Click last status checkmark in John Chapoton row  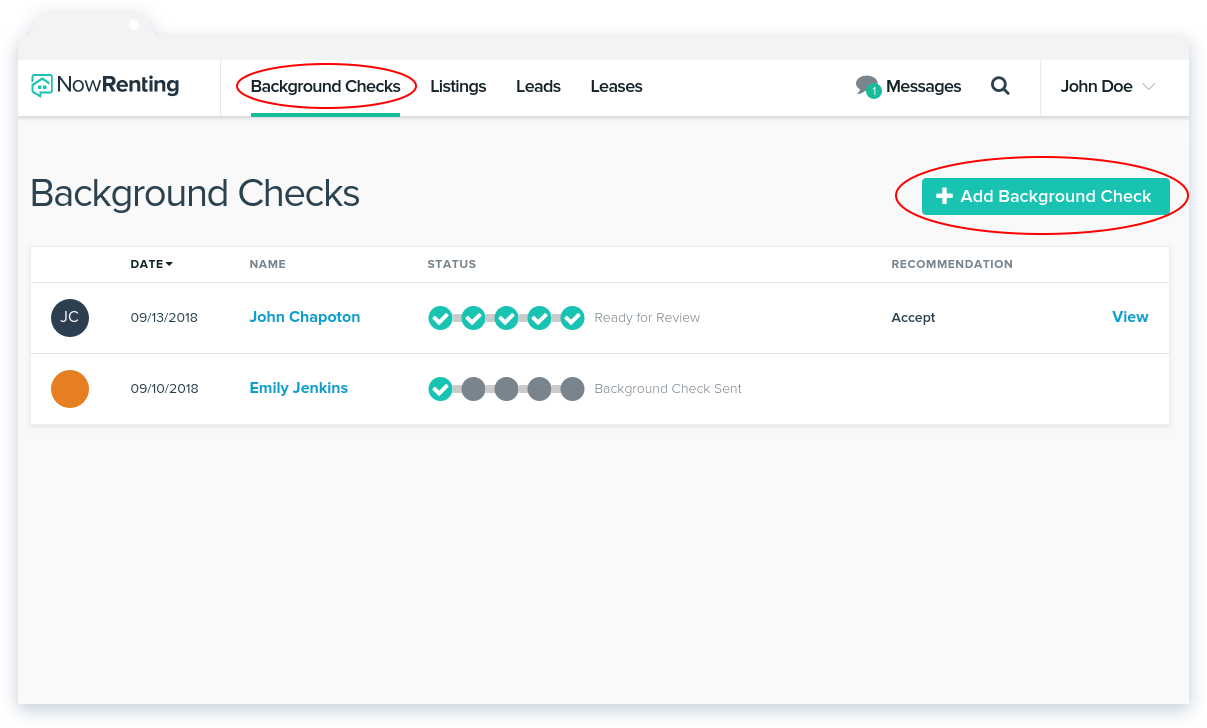click(x=572, y=318)
